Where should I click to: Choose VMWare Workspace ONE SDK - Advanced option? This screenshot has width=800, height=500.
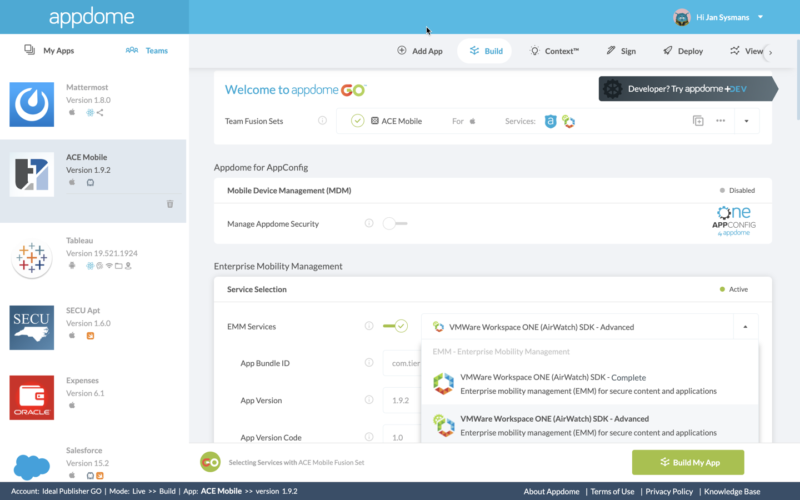[x=589, y=425]
